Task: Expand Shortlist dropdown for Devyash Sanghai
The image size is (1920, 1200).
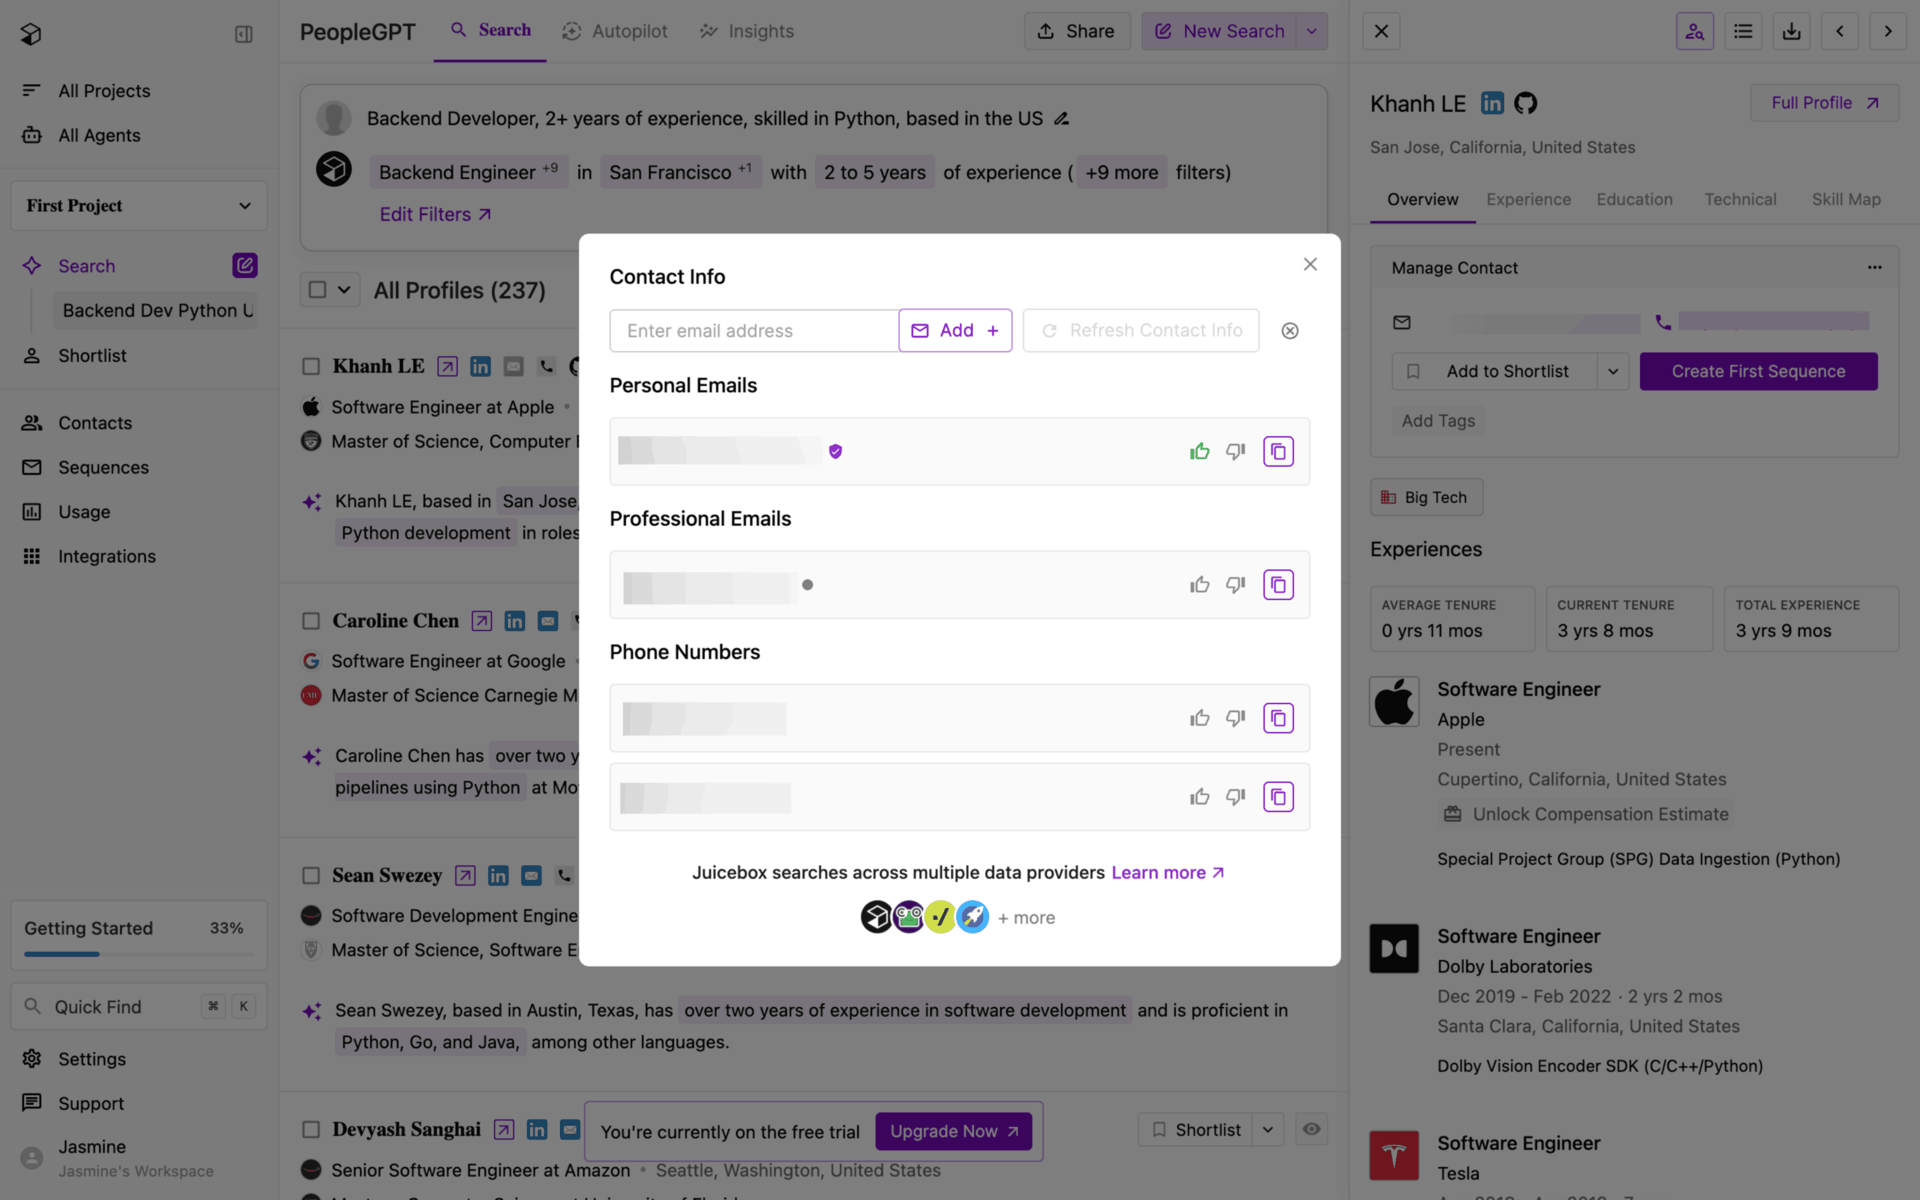Action: (x=1268, y=1129)
